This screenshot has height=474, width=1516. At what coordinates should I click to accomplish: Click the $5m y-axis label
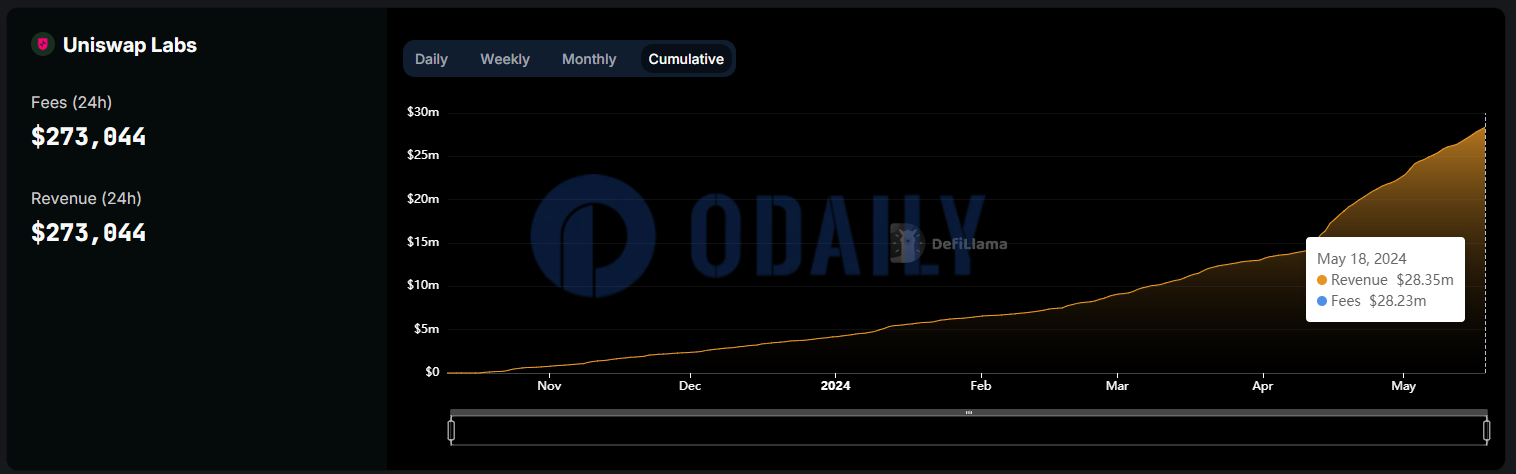426,329
